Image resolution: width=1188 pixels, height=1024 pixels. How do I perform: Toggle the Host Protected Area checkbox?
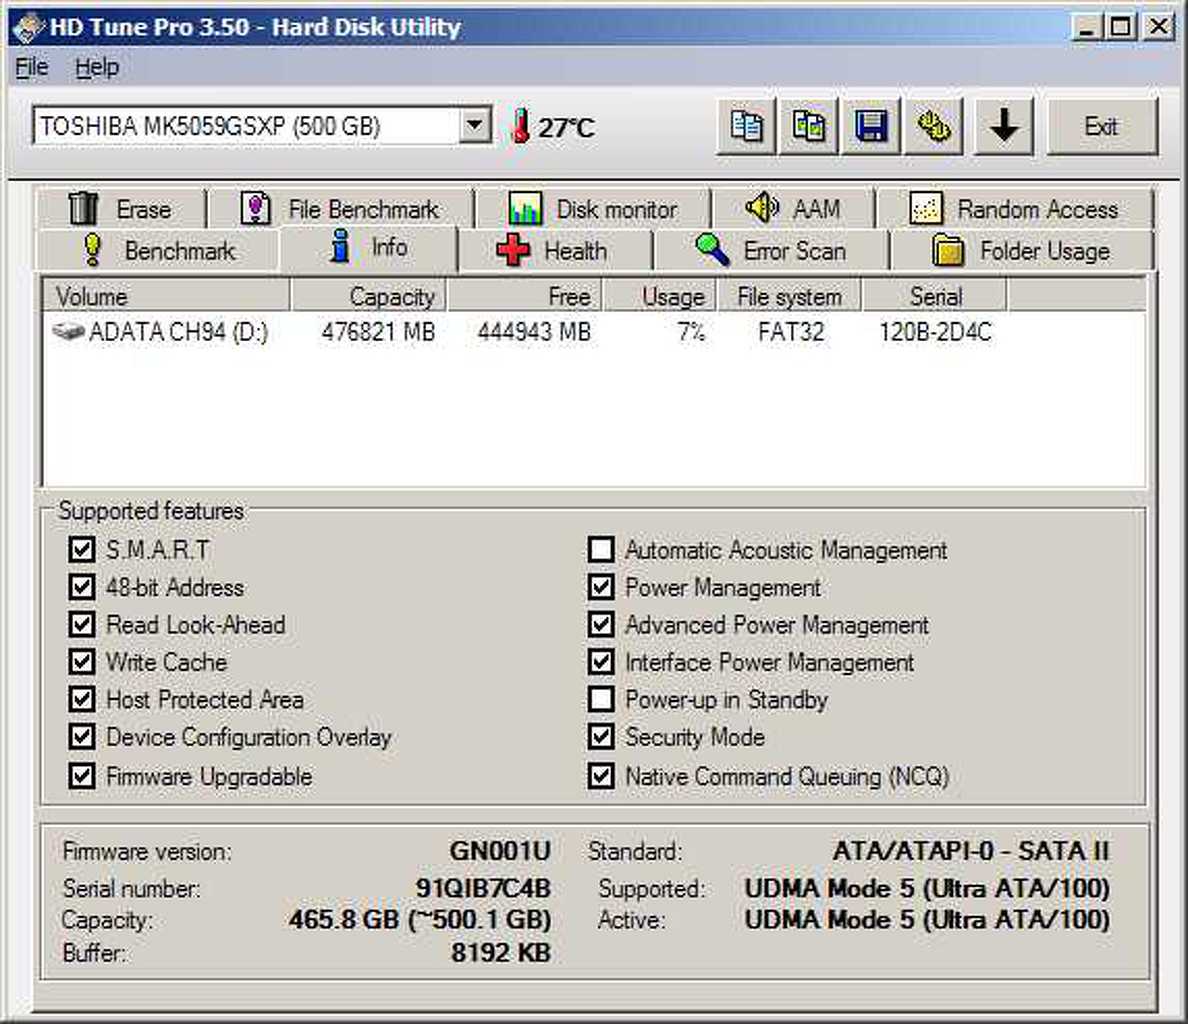coord(82,699)
